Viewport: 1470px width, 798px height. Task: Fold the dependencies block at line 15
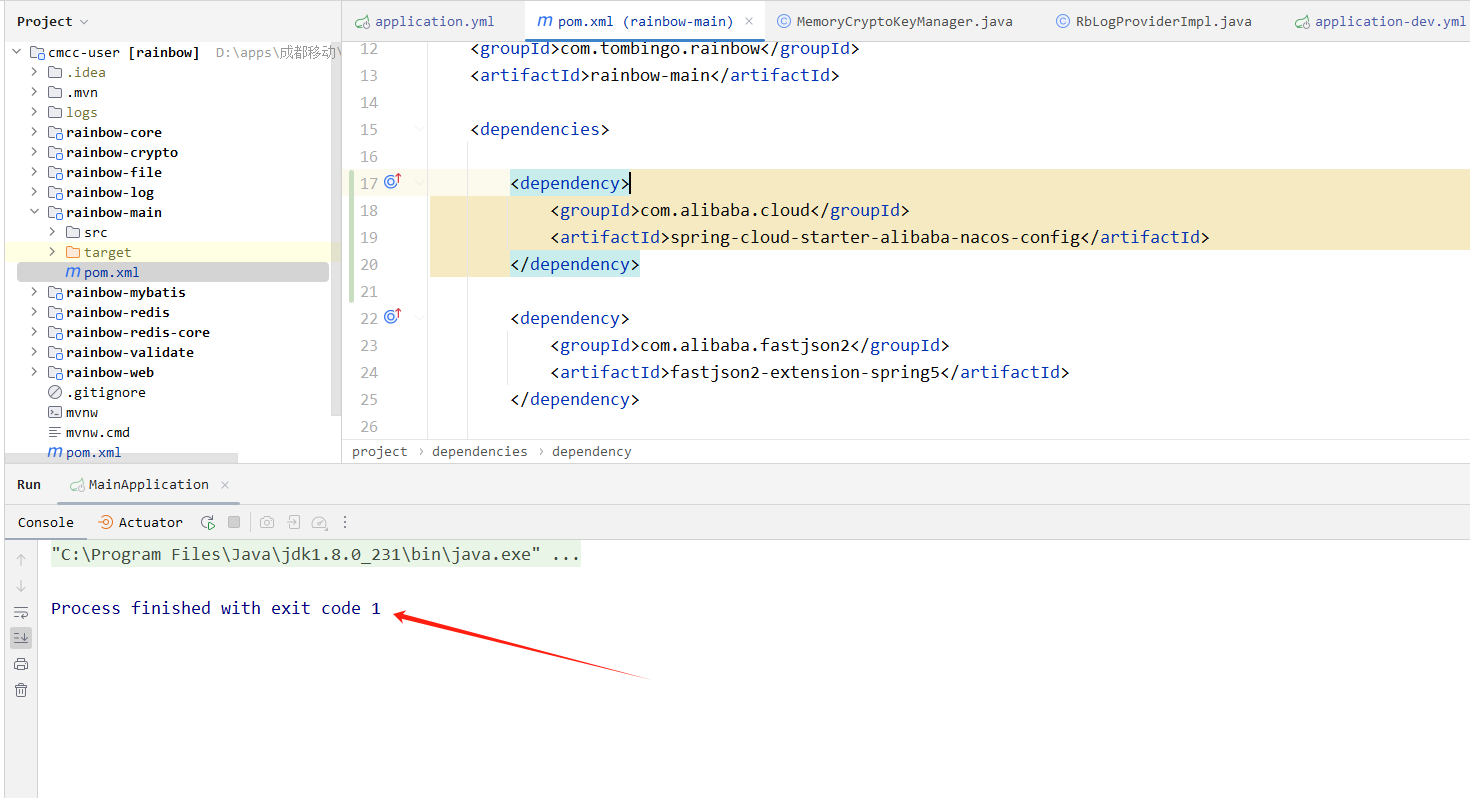coord(419,129)
